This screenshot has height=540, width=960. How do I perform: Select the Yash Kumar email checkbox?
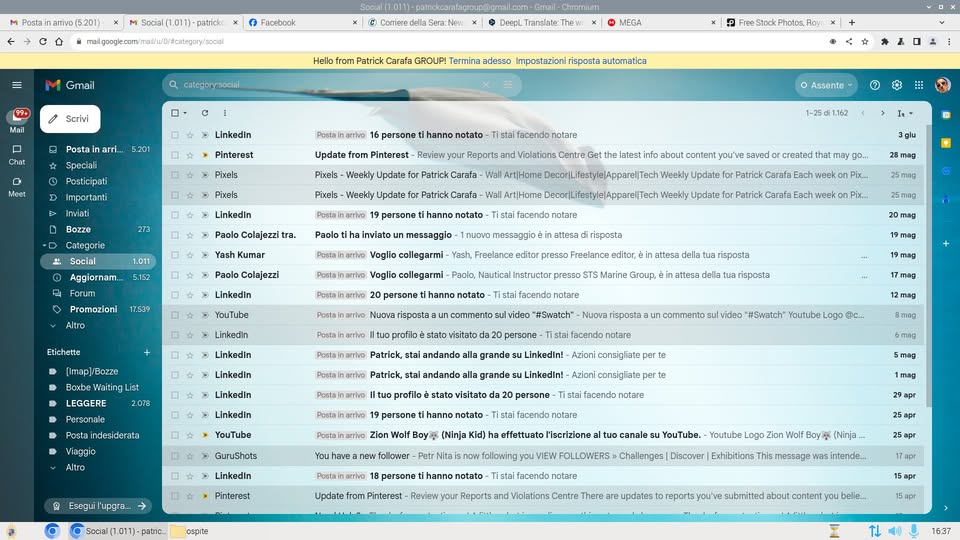175,255
